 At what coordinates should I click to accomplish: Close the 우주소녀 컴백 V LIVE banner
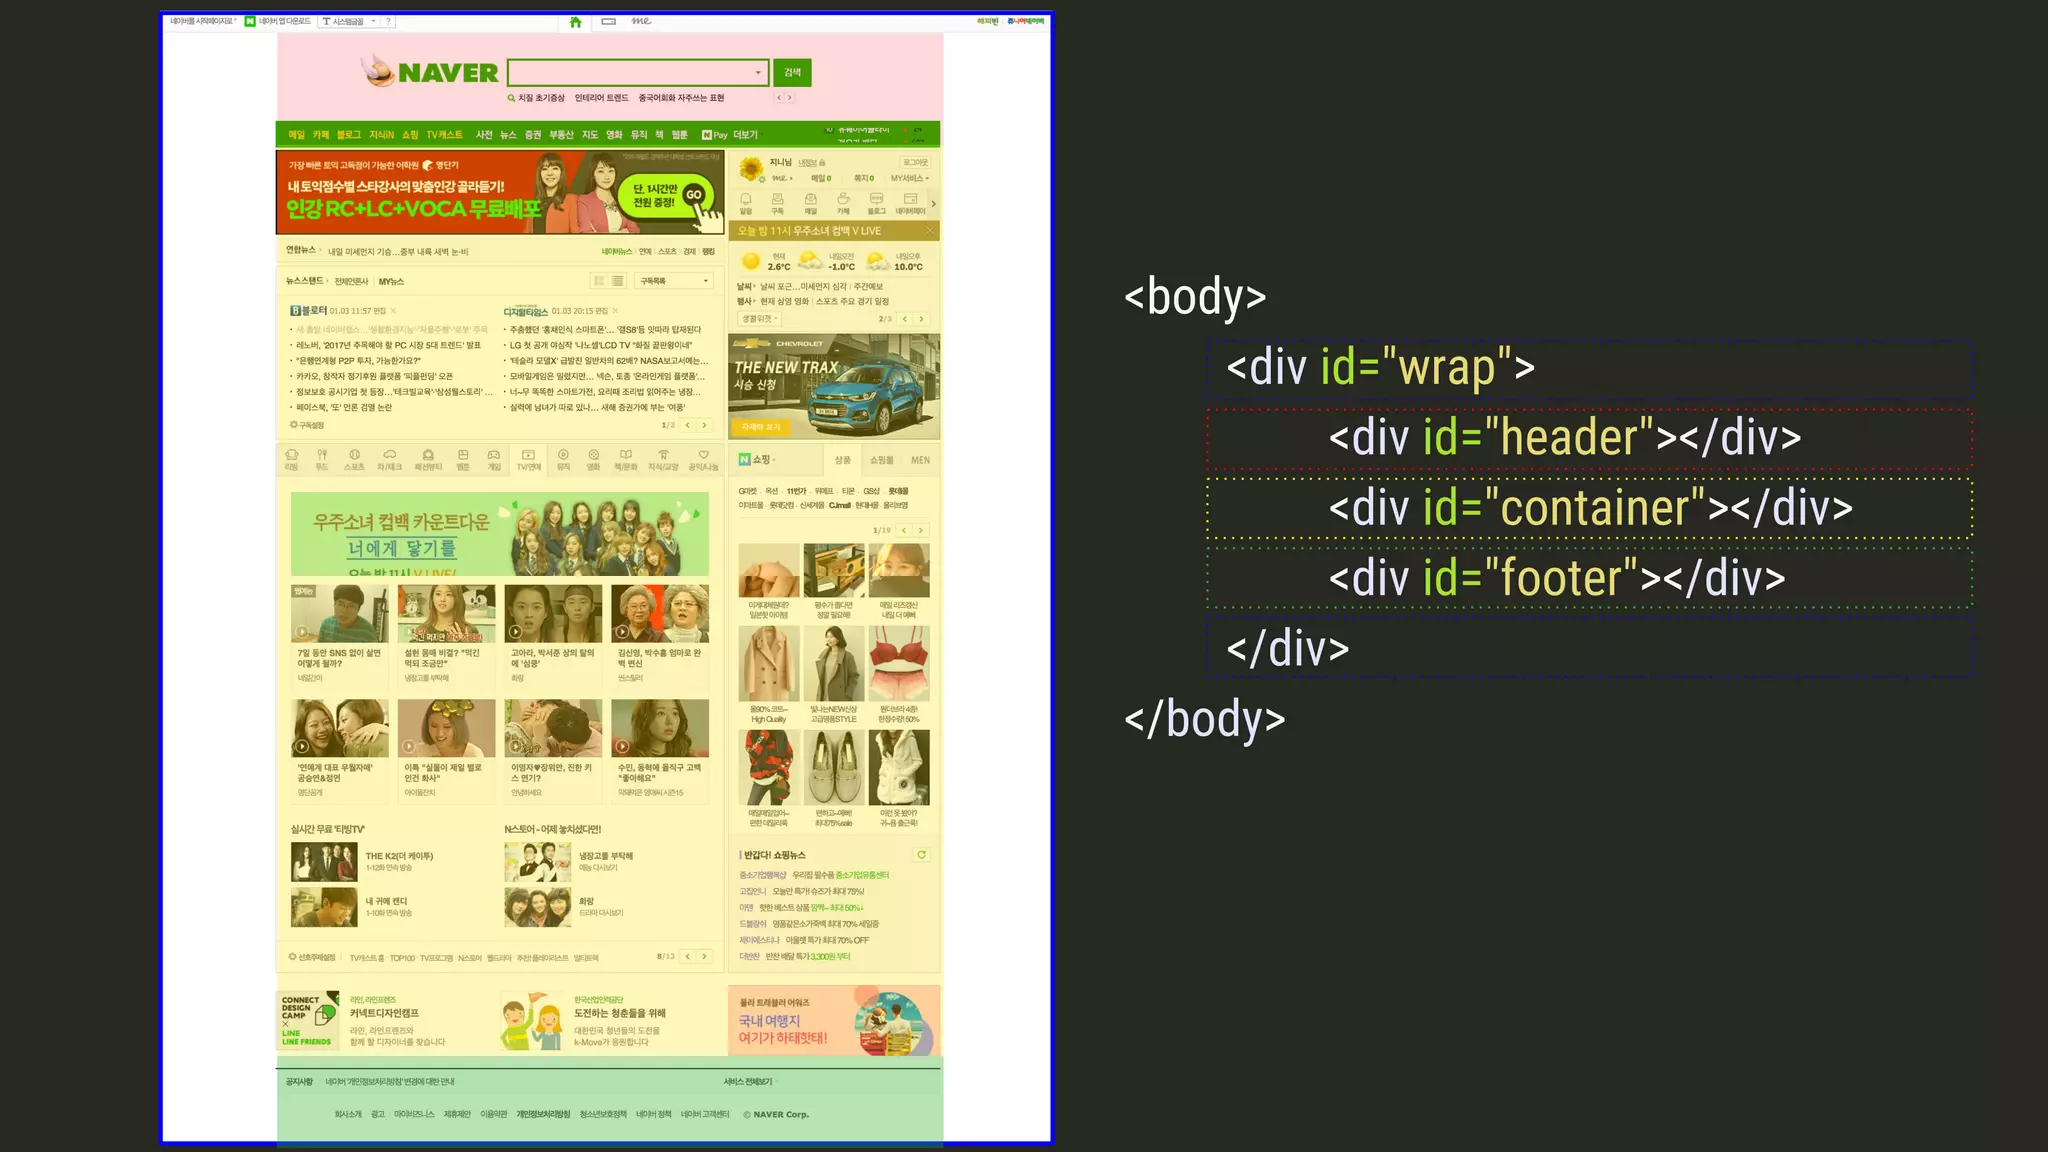[x=929, y=231]
